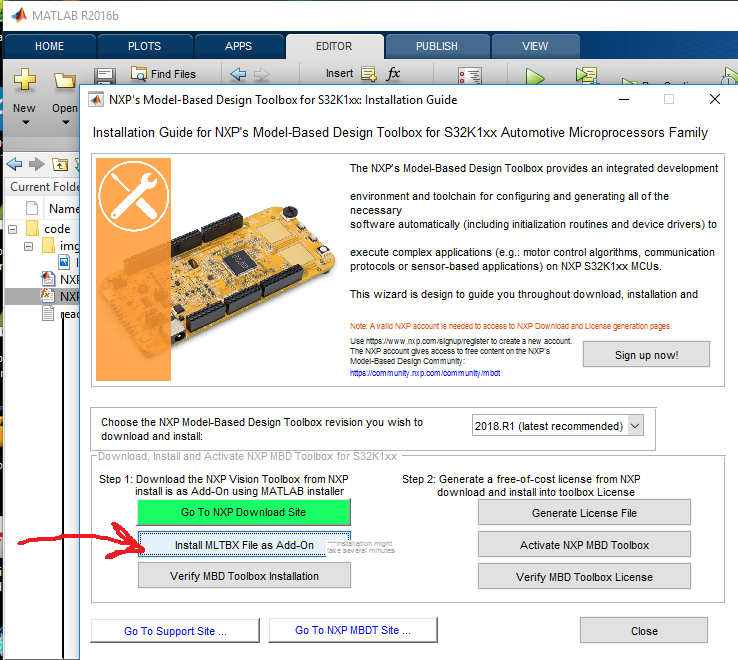Viewport: 738px width, 660px height.
Task: Navigate back in Current Folder toolbar
Action: coord(15,164)
